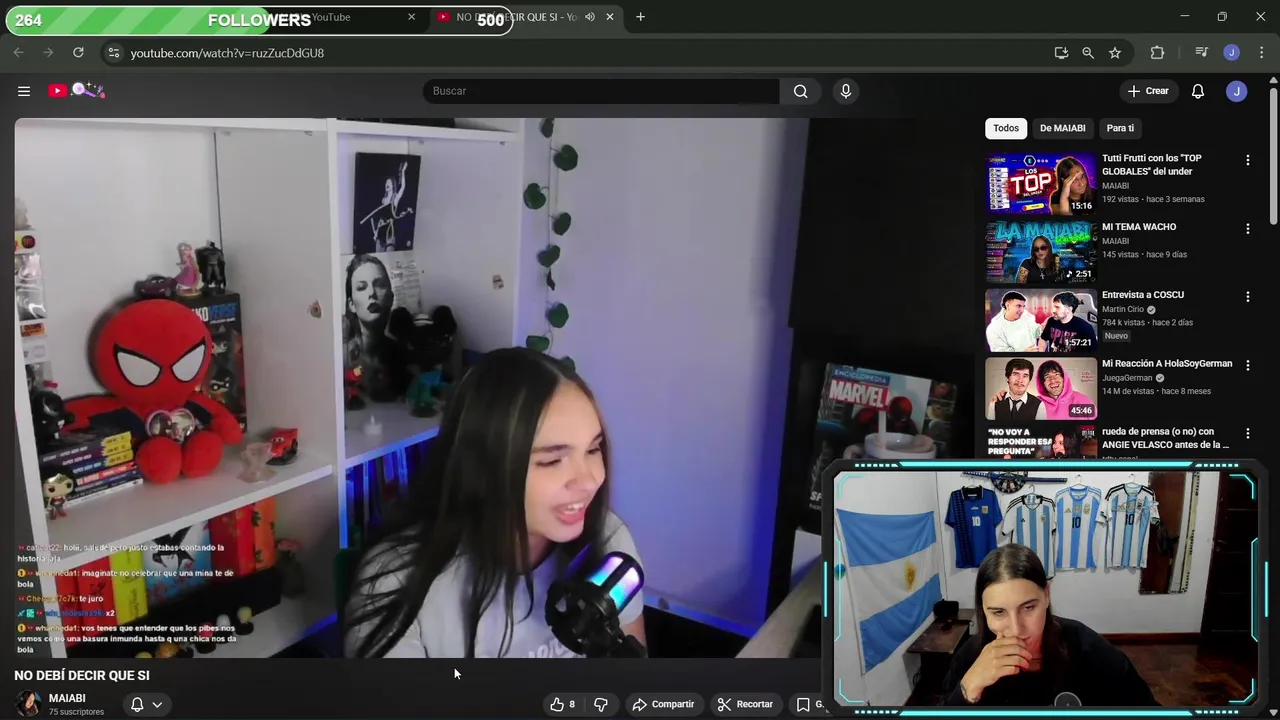Open options menu for HolaSoyGerman reaction video
Image resolution: width=1280 pixels, height=720 pixels.
point(1247,366)
